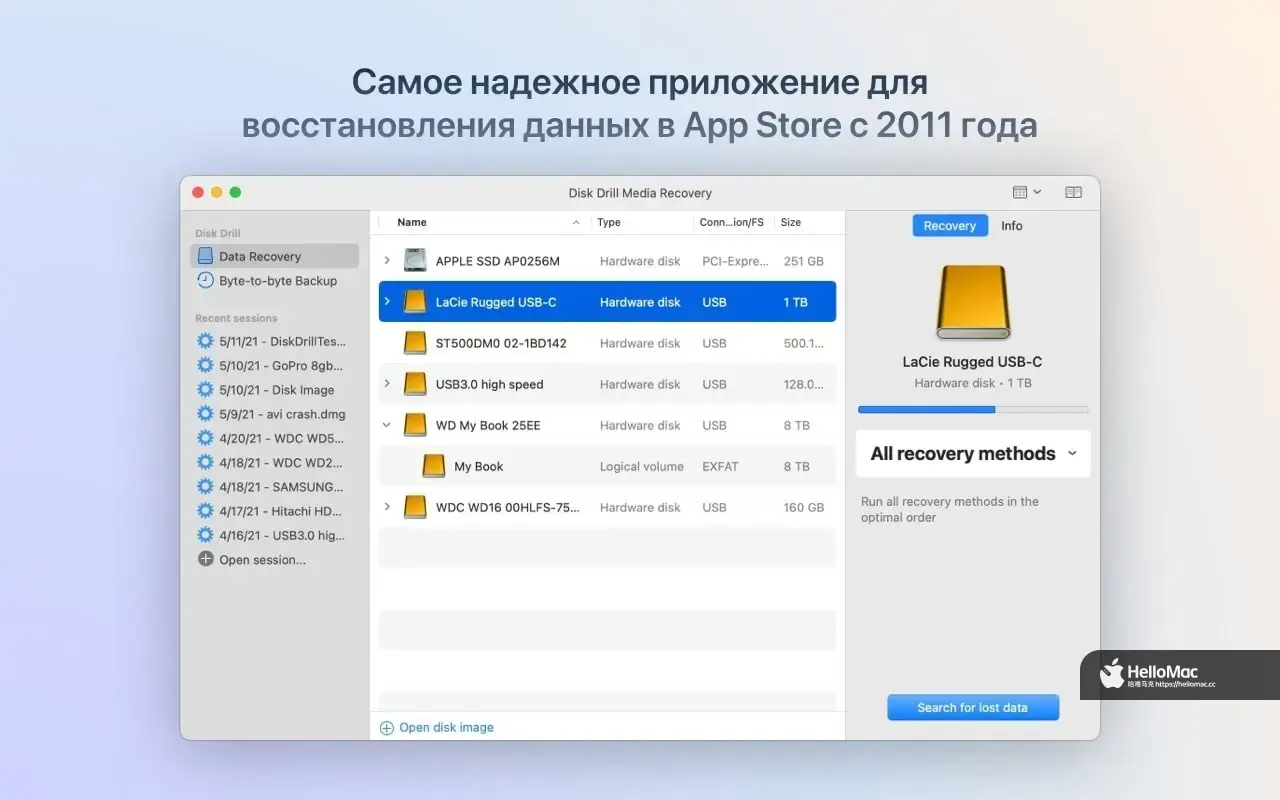This screenshot has width=1280, height=800.
Task: Click the 160 GB size cell
Action: [804, 507]
